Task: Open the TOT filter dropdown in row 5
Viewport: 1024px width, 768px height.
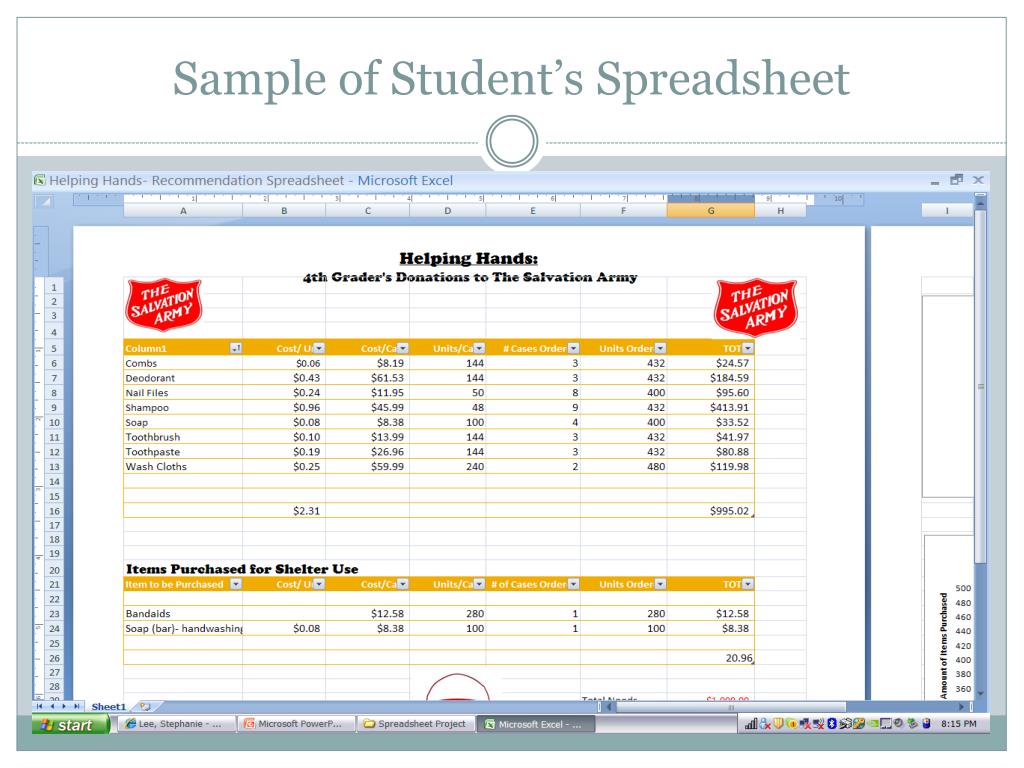Action: click(x=748, y=349)
